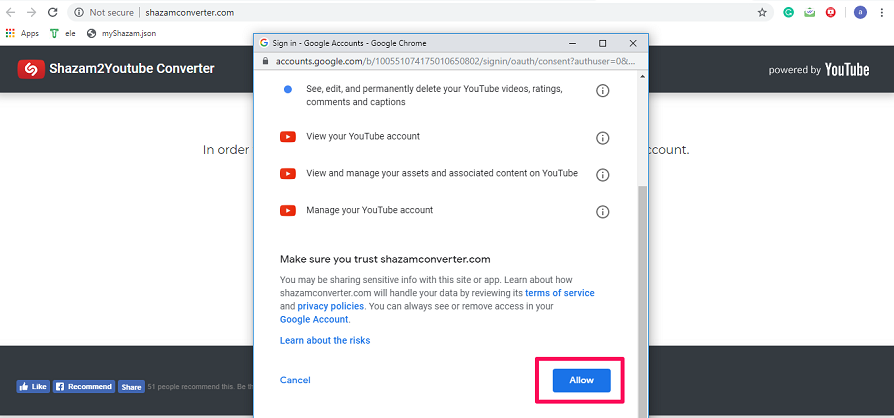Click the Facebook Like button
Image resolution: width=894 pixels, height=418 pixels.
pyautogui.click(x=33, y=387)
